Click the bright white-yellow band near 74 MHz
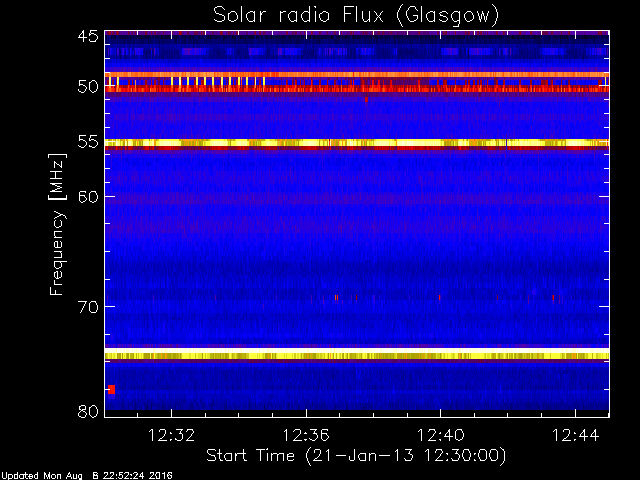The height and width of the screenshot is (480, 640). tap(357, 353)
